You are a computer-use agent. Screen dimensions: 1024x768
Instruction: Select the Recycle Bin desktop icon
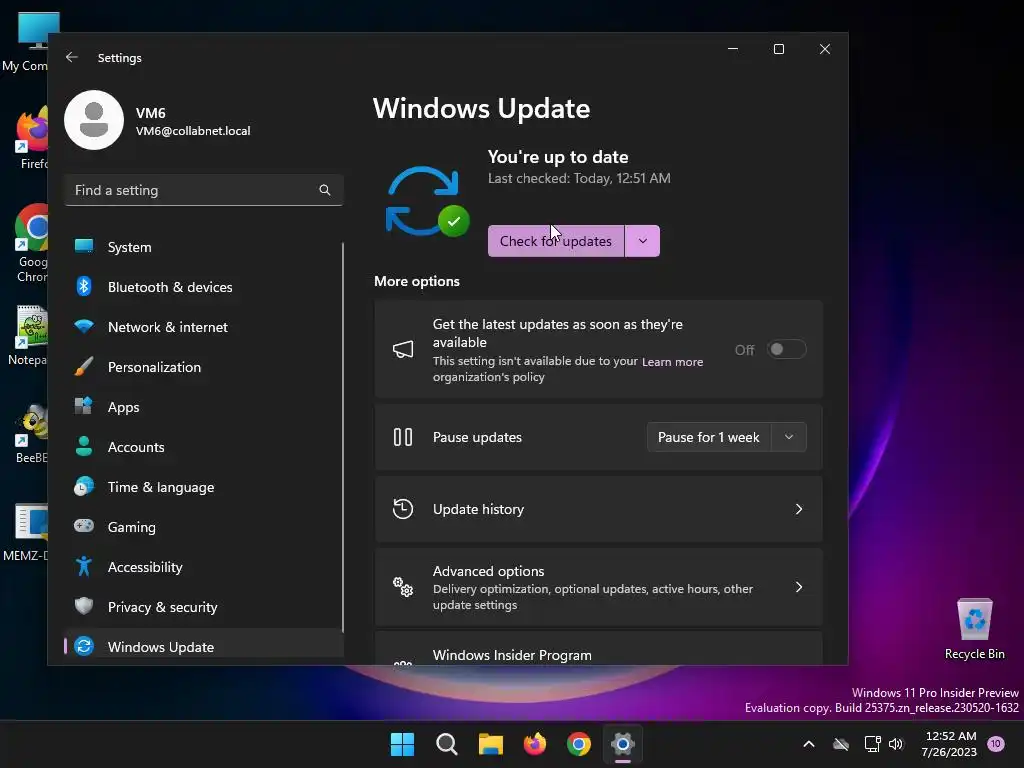point(974,630)
